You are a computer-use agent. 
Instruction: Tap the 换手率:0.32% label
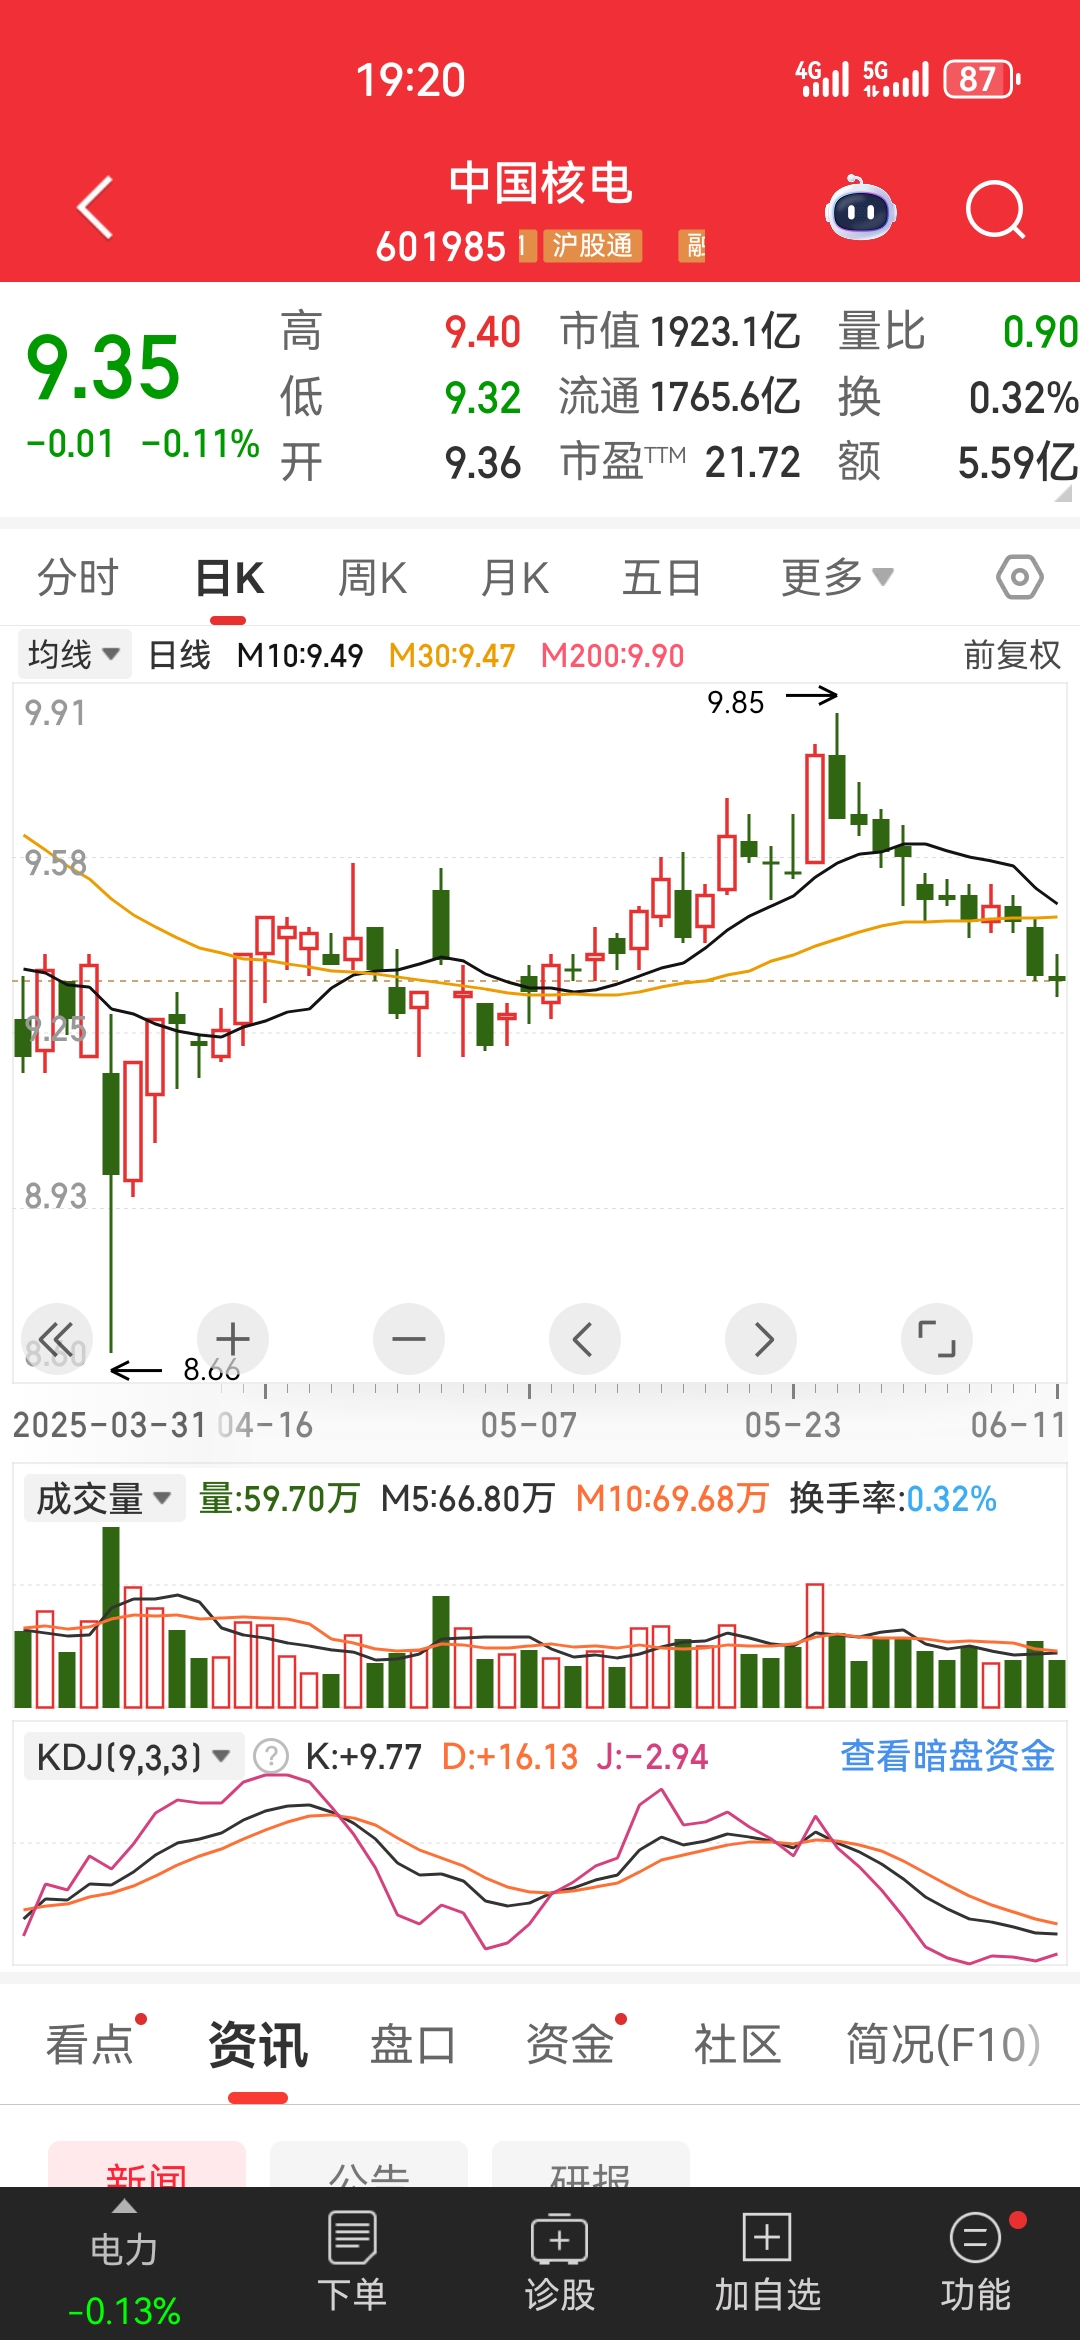pos(893,1498)
